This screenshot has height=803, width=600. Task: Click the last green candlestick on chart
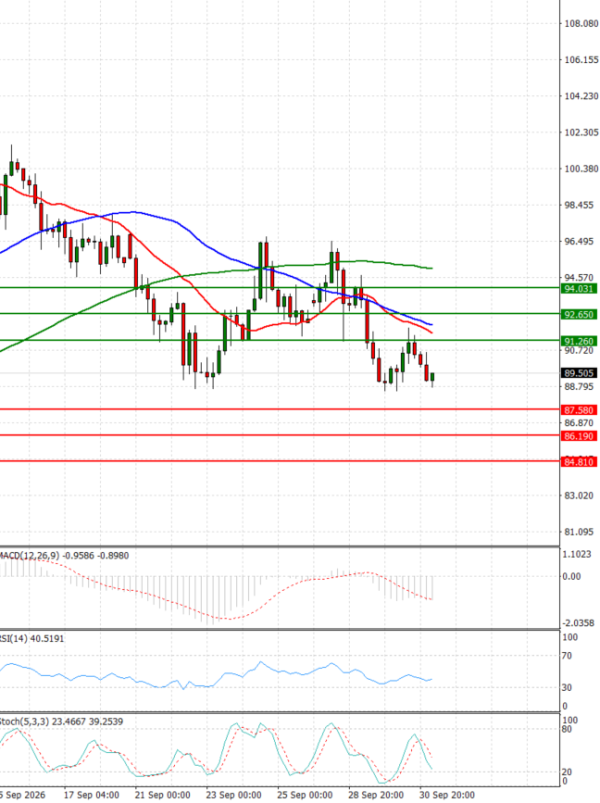(433, 377)
